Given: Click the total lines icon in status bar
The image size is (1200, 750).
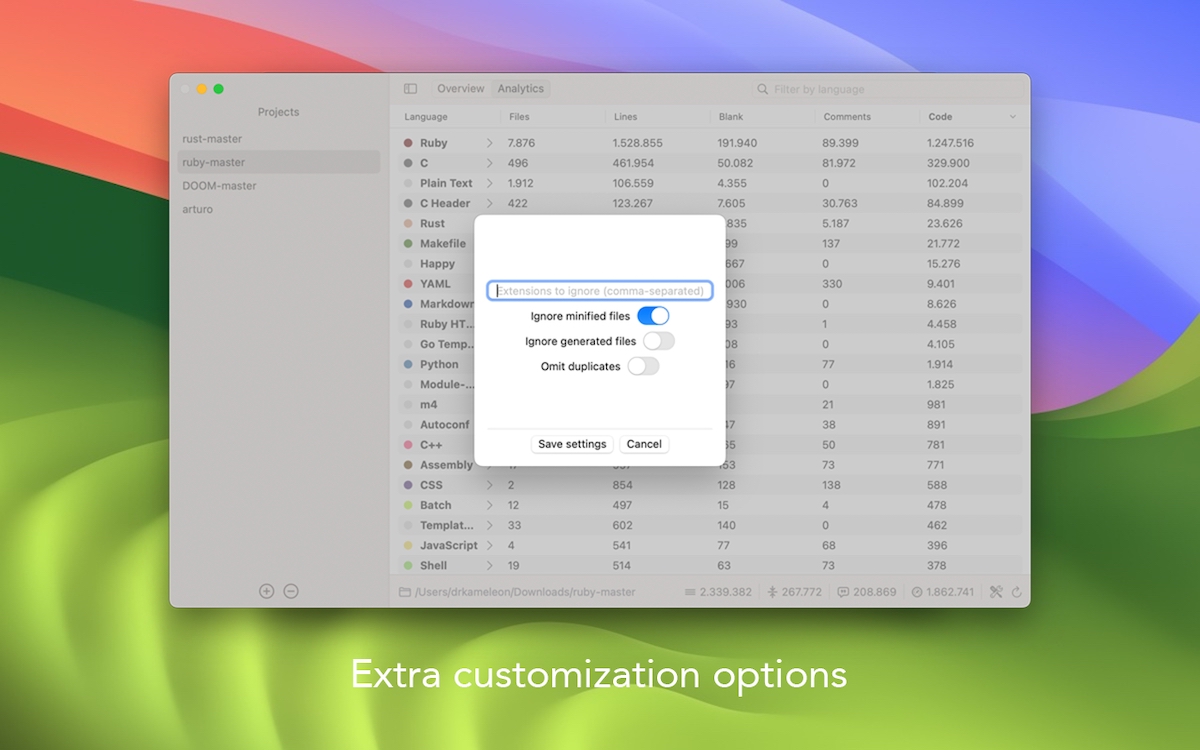Looking at the screenshot, I should pyautogui.click(x=690, y=592).
